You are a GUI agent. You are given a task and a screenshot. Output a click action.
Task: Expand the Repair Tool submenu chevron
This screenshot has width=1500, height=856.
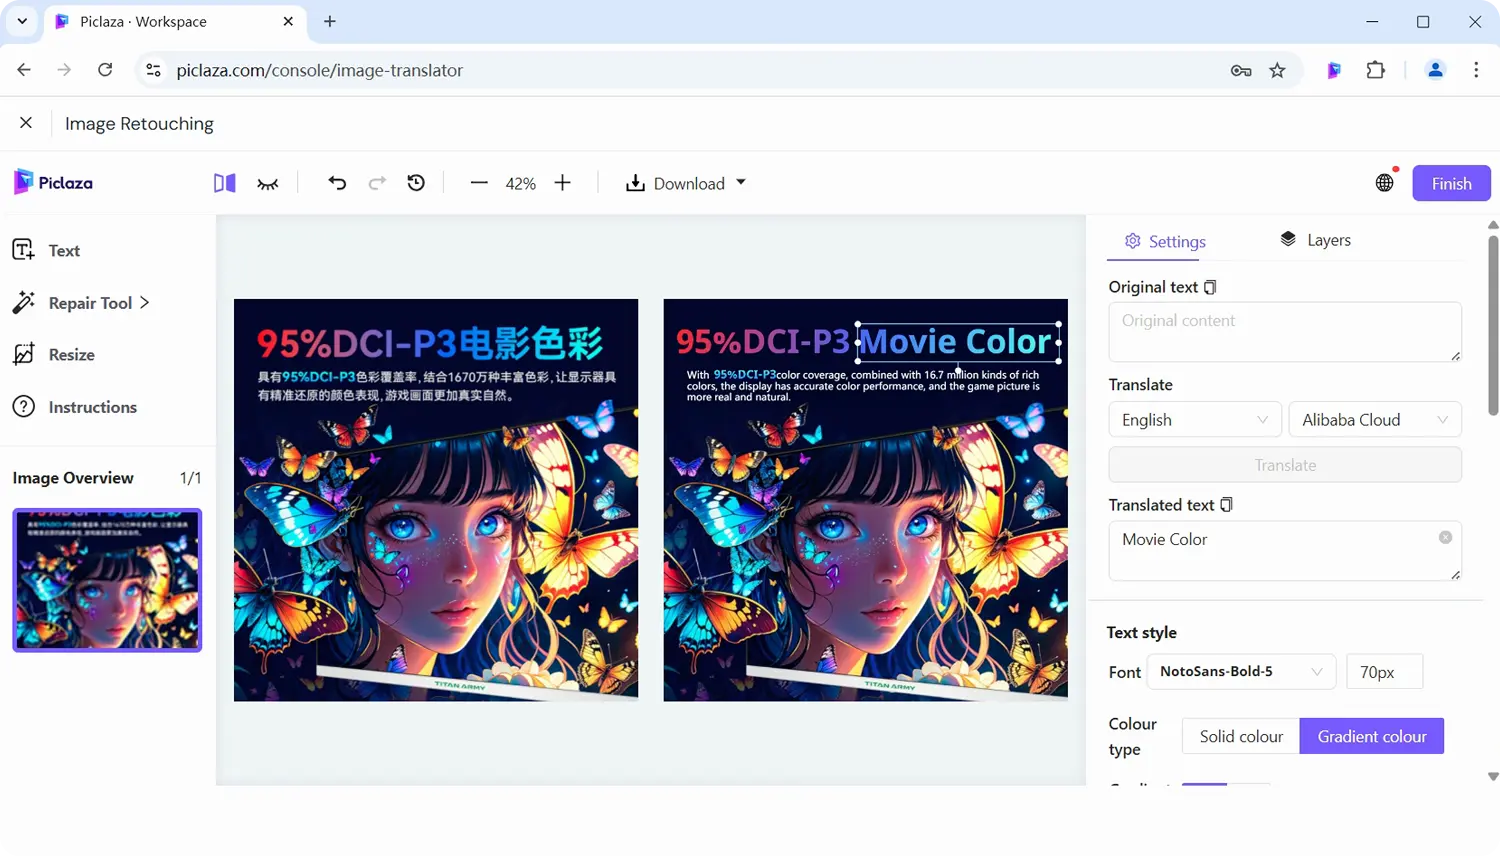[x=145, y=302]
